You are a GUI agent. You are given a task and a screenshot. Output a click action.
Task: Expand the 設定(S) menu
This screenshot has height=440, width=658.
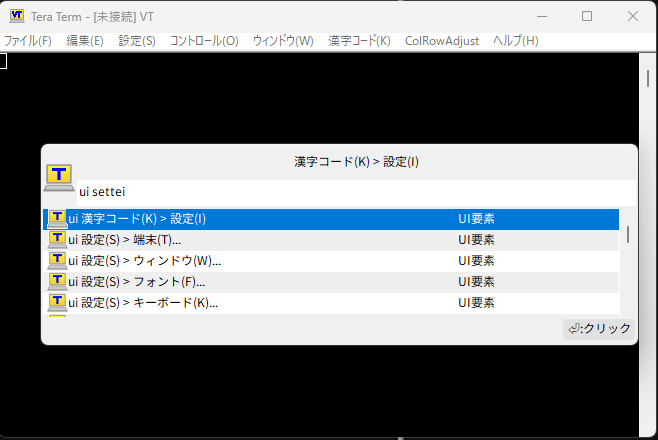pyautogui.click(x=137, y=41)
